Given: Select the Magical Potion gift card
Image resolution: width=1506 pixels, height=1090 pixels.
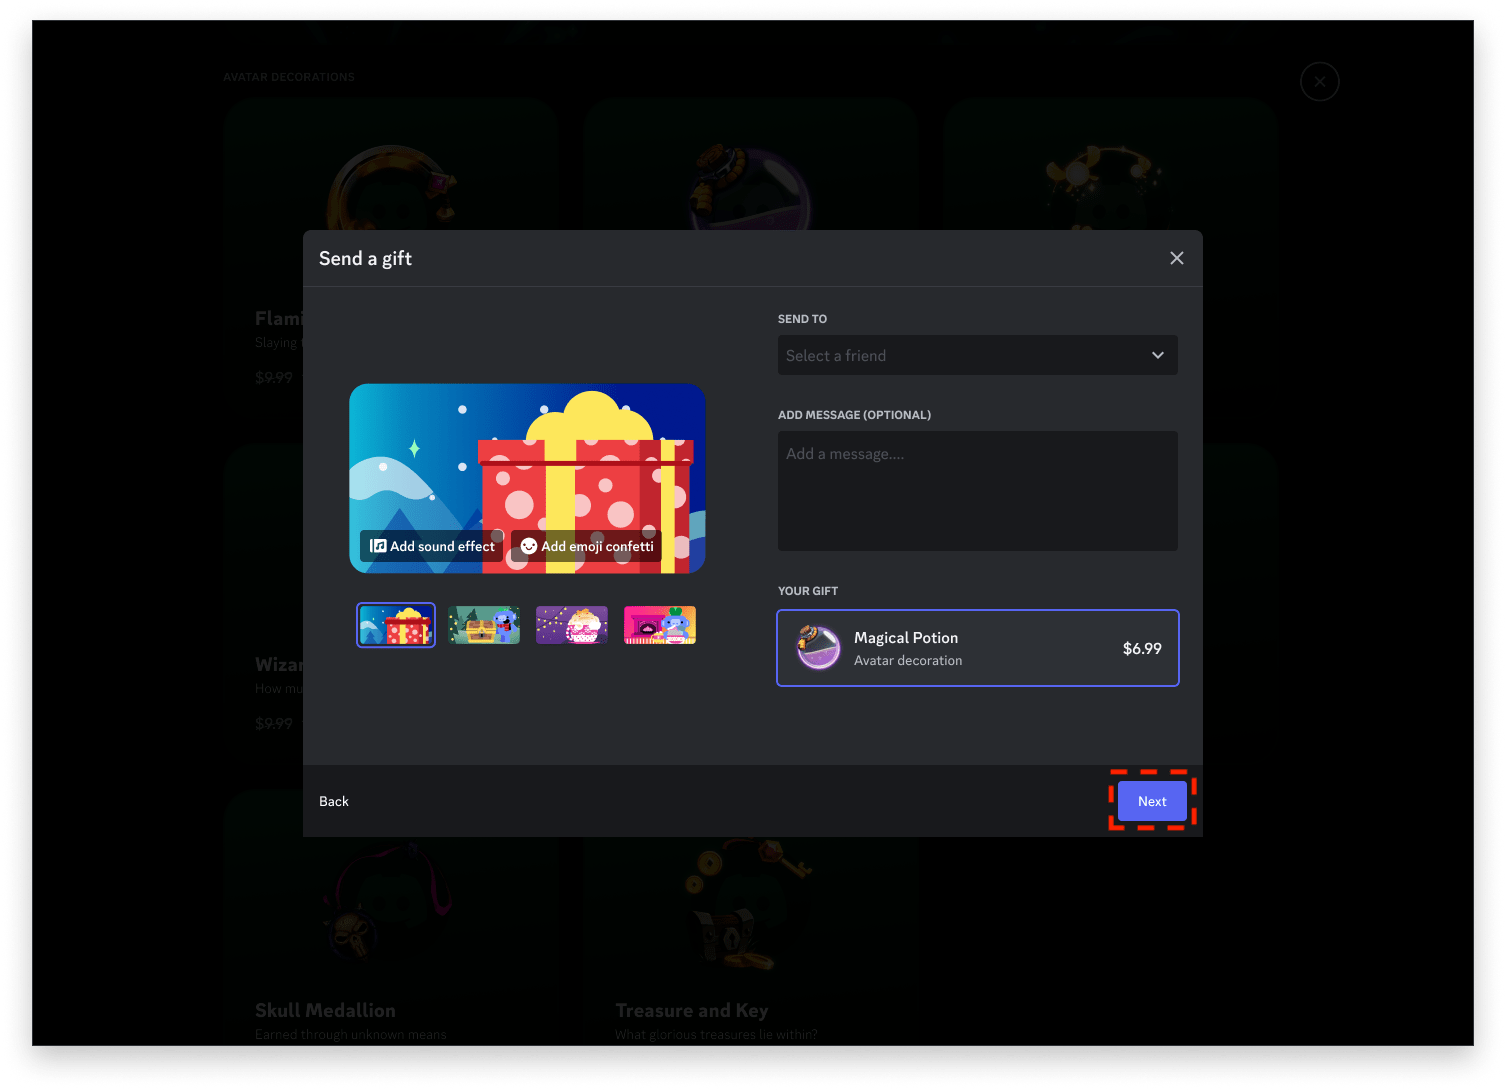Looking at the screenshot, I should pyautogui.click(x=977, y=648).
